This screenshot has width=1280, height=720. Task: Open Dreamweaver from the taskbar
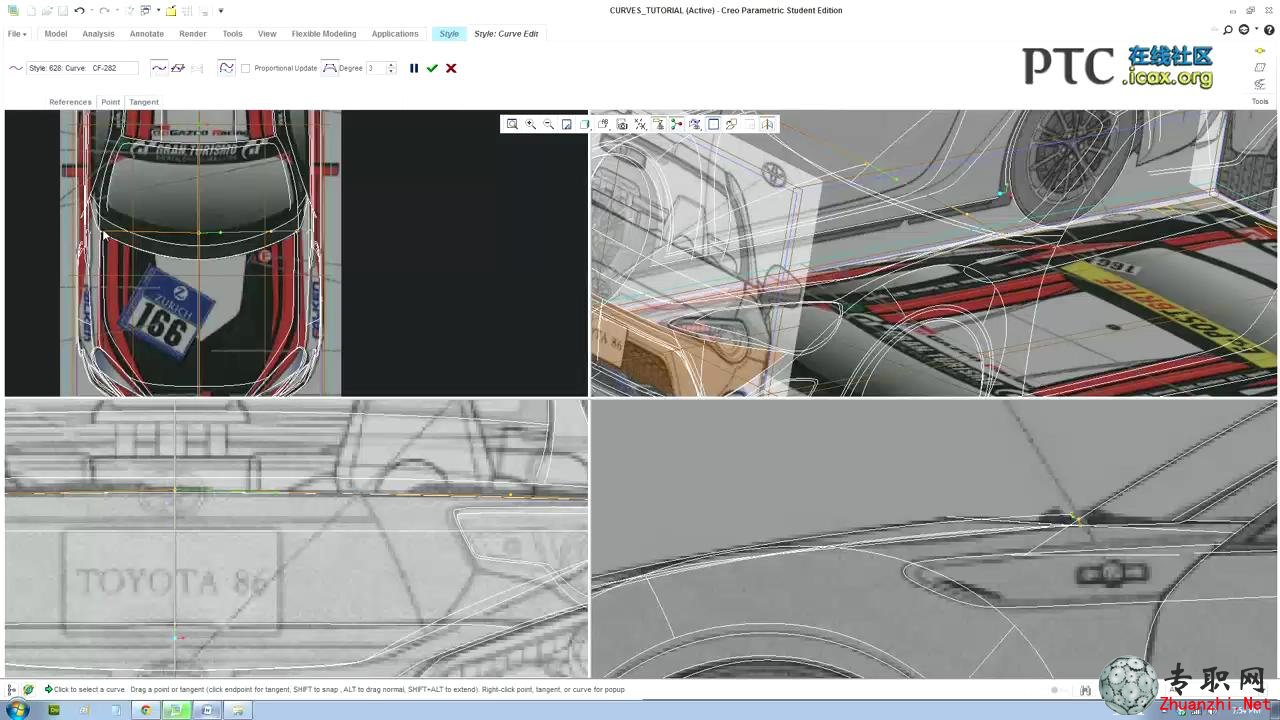coord(54,710)
